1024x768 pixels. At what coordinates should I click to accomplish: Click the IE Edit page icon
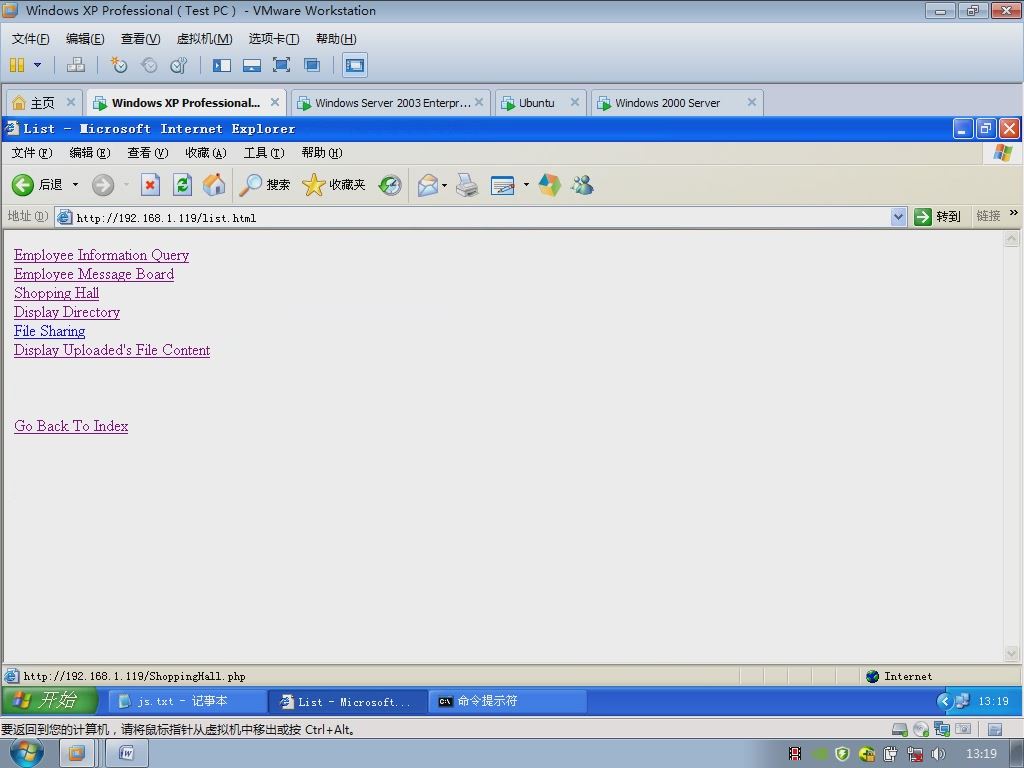coord(502,185)
